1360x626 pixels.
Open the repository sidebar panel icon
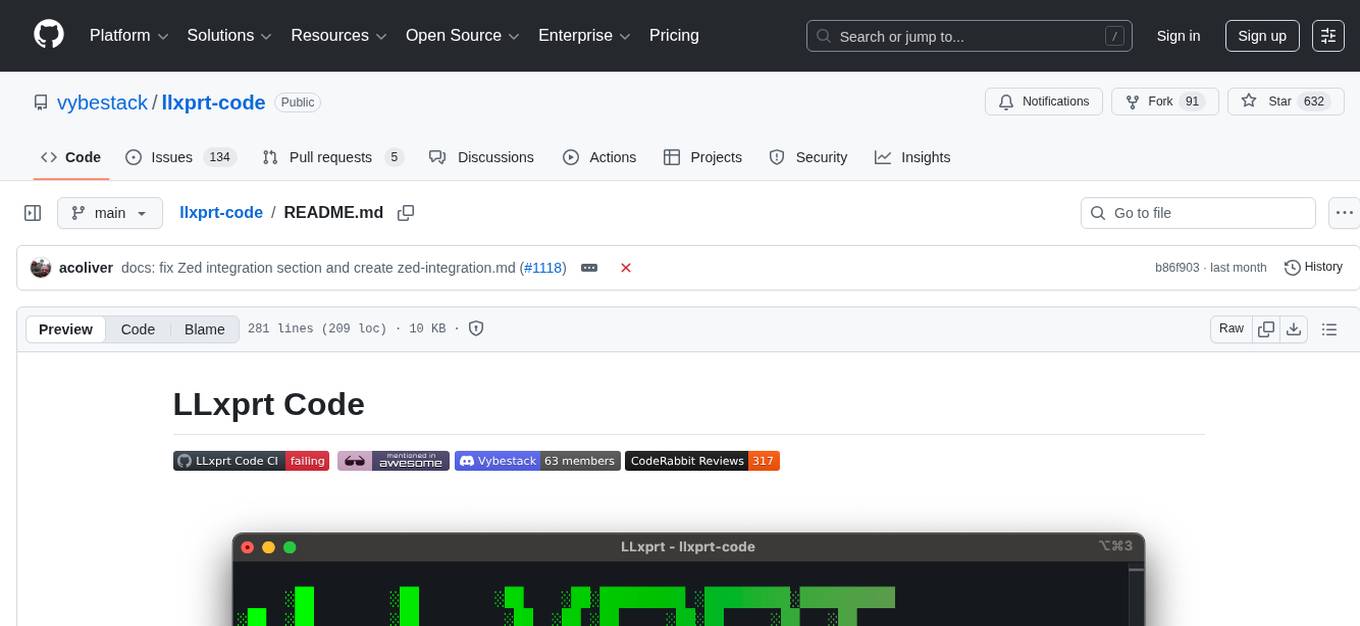[x=32, y=212]
